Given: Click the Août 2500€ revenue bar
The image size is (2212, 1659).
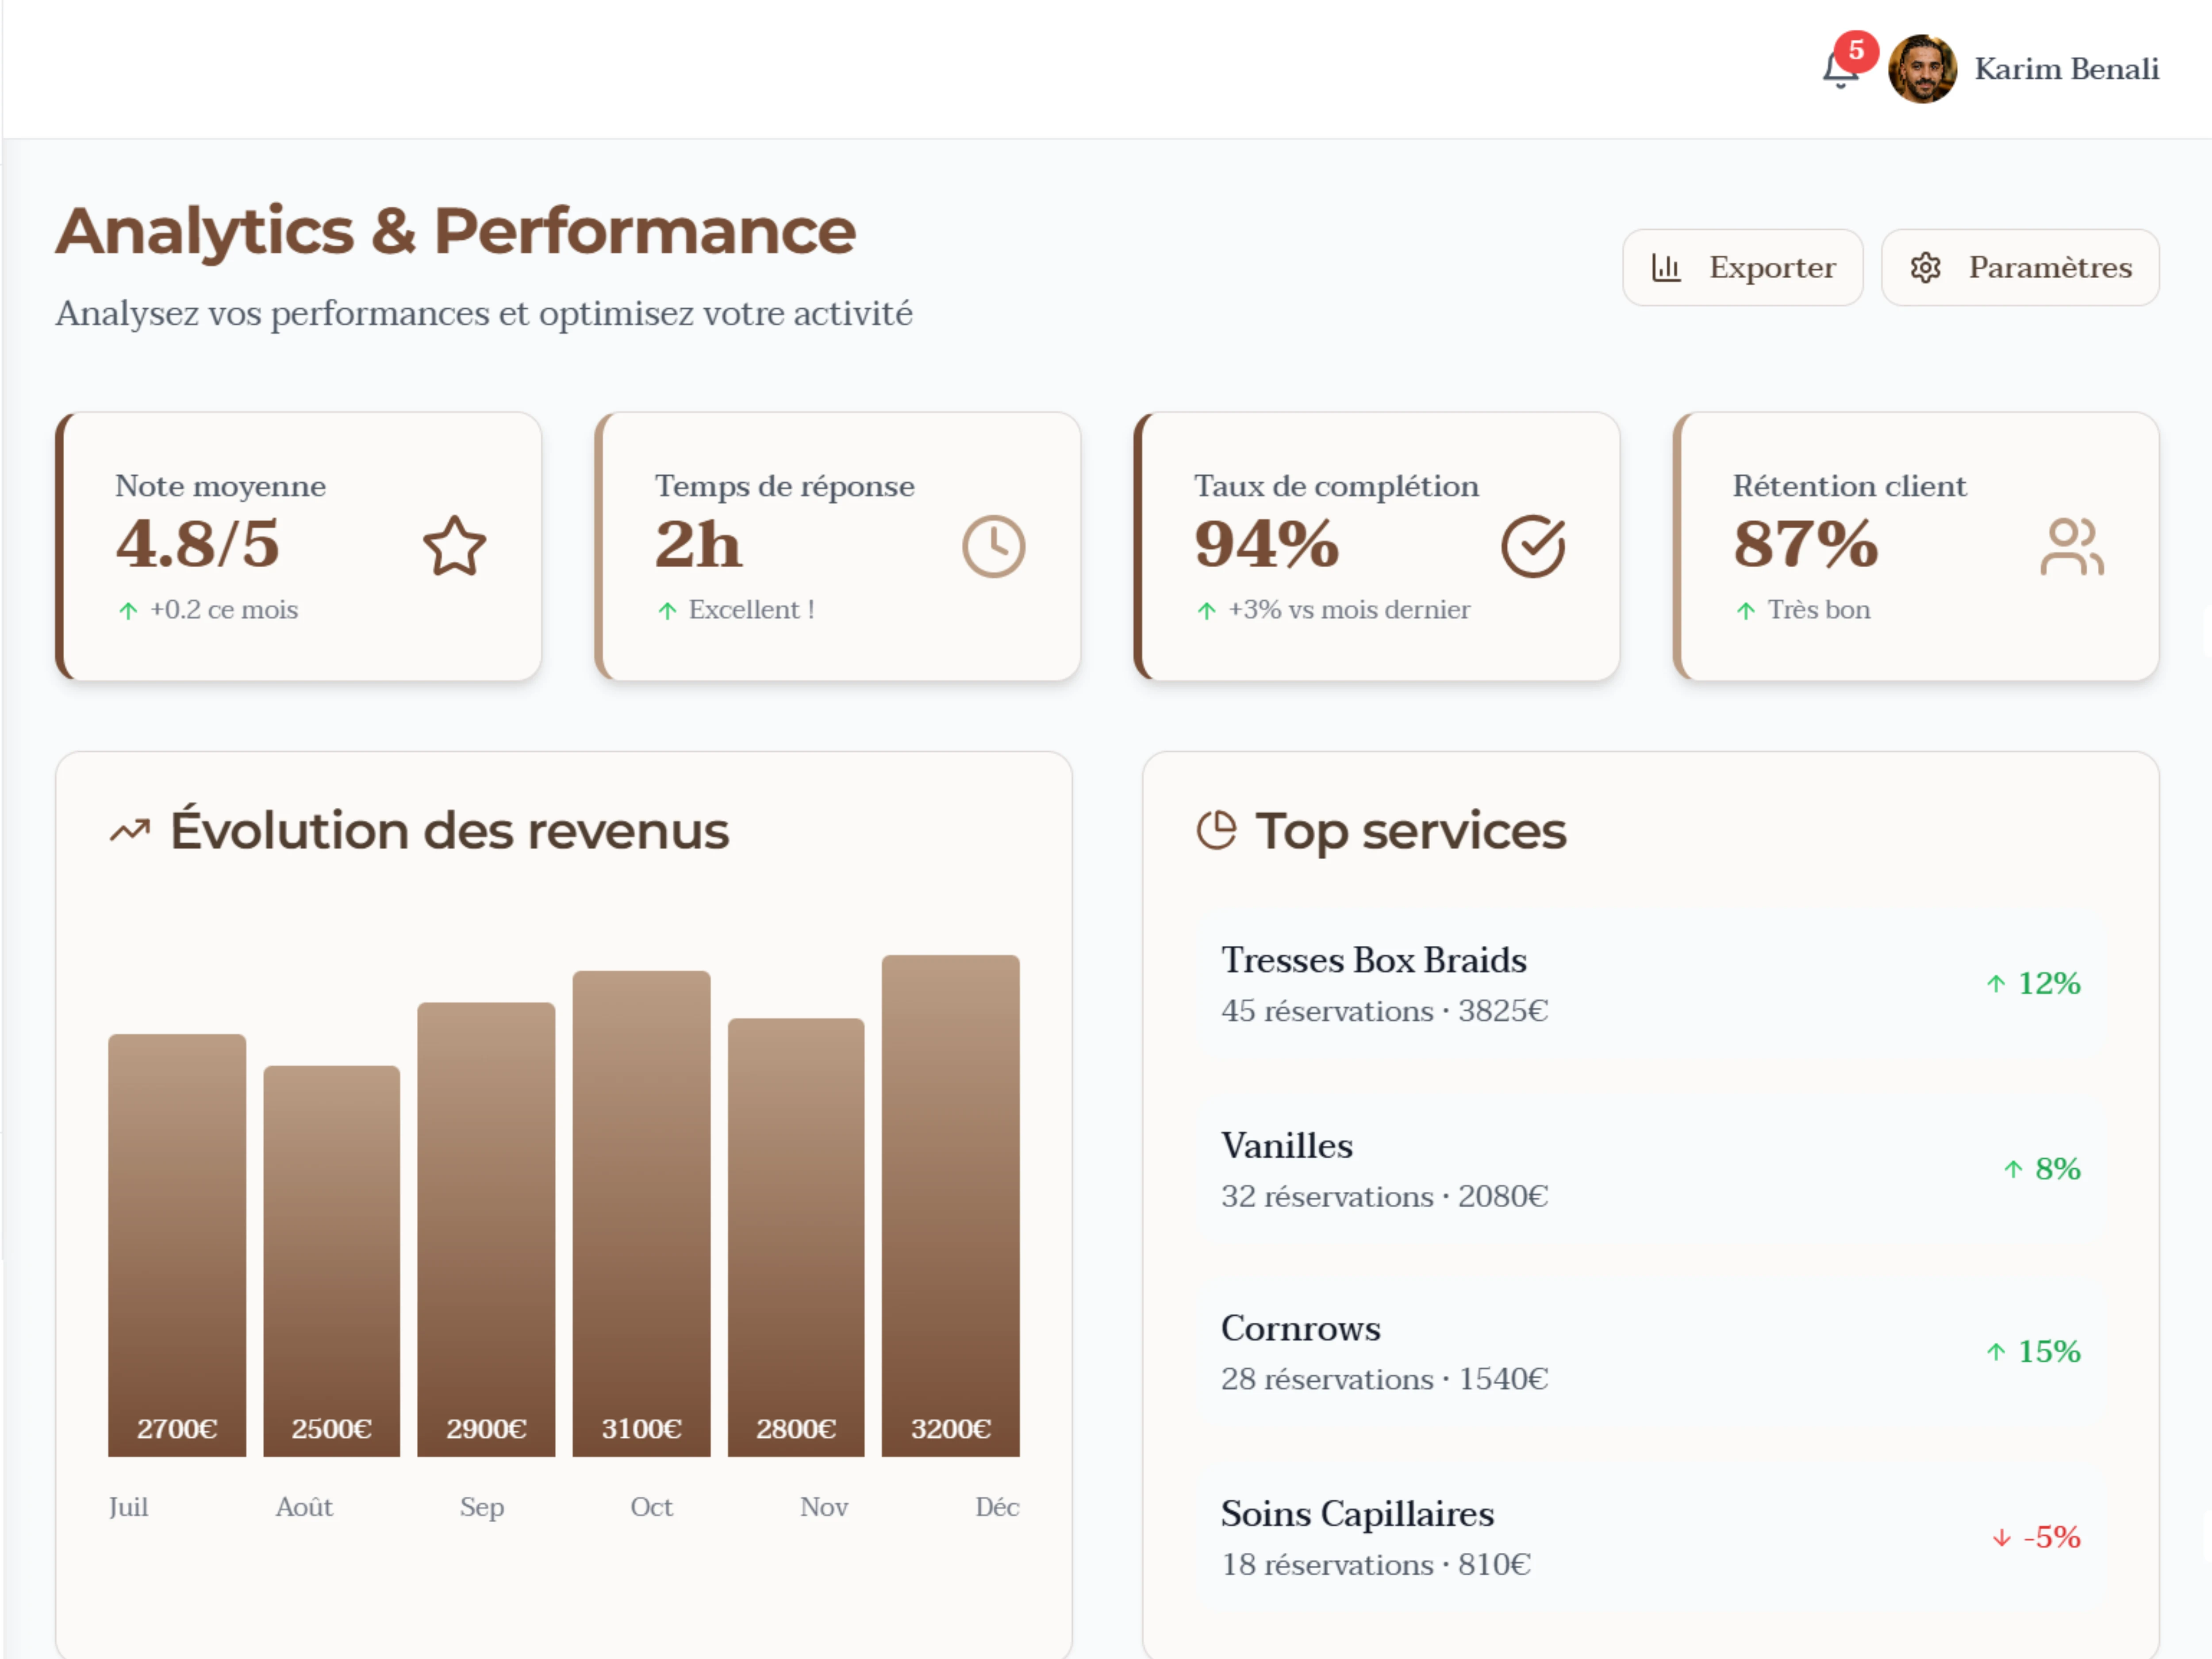Looking at the screenshot, I should click(331, 1260).
